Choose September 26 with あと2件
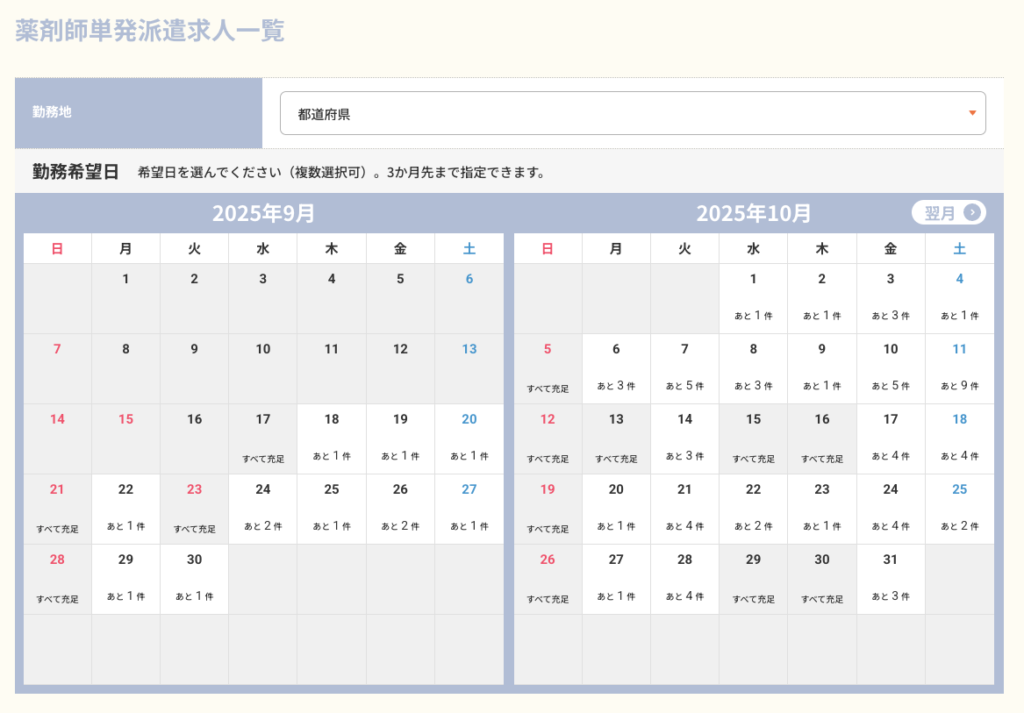Image resolution: width=1024 pixels, height=713 pixels. coord(400,509)
